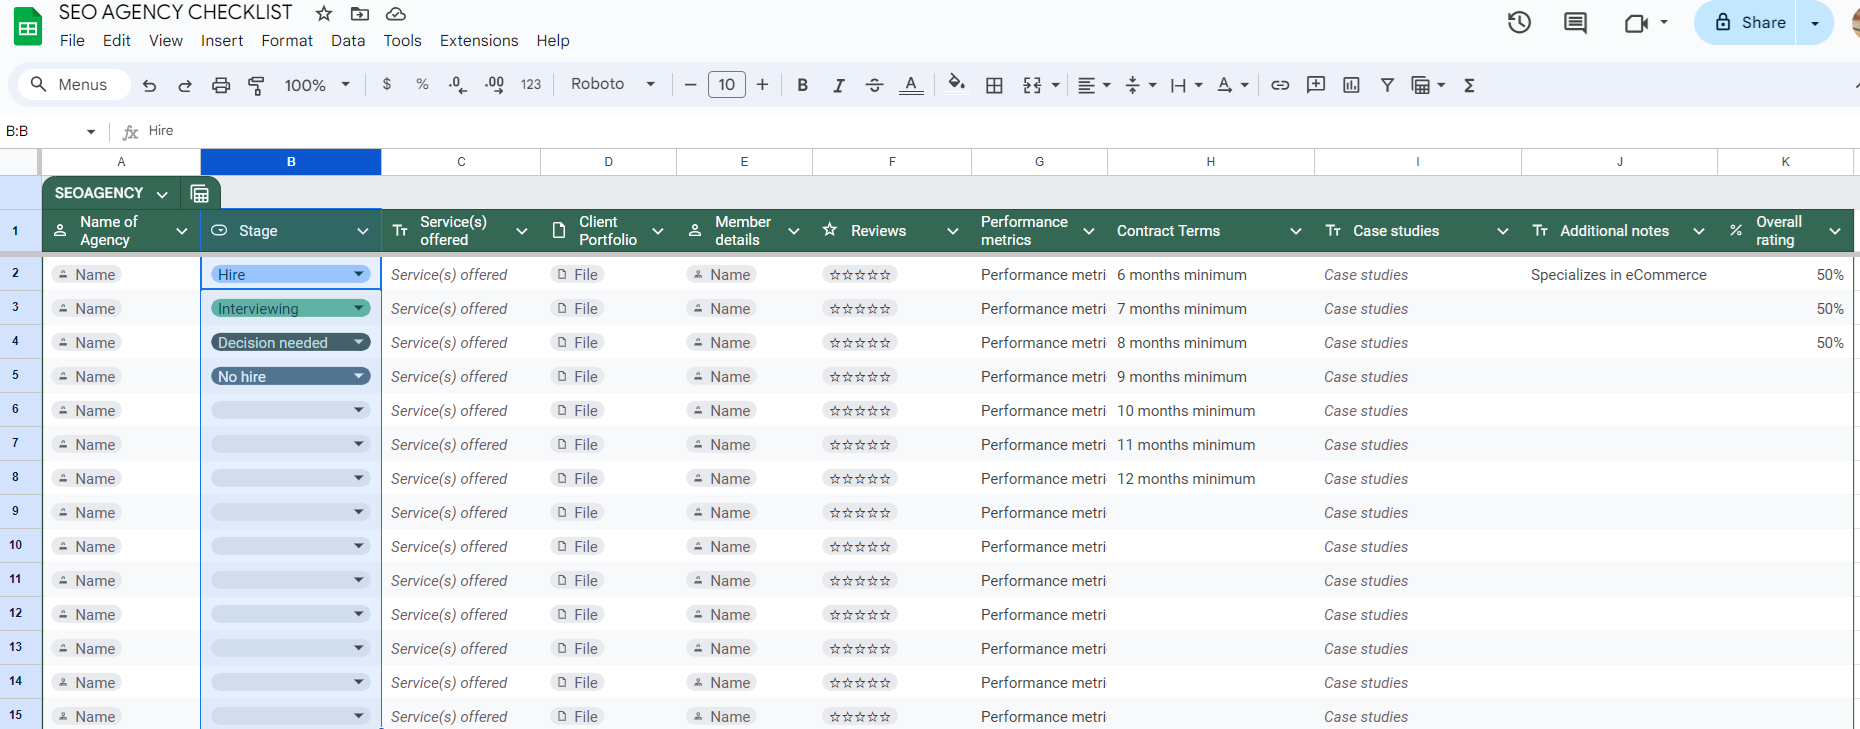Open the borders tool
1860x729 pixels.
point(994,85)
